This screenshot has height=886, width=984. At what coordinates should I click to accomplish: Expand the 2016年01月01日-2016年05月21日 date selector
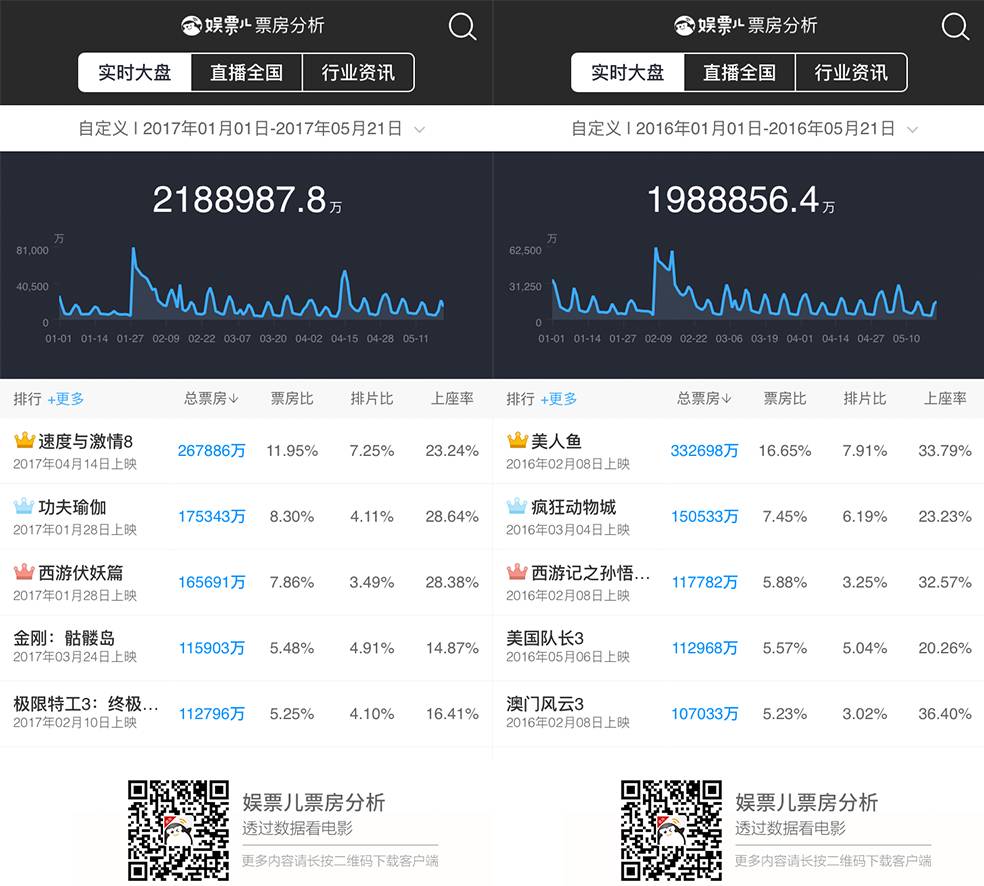pos(744,129)
